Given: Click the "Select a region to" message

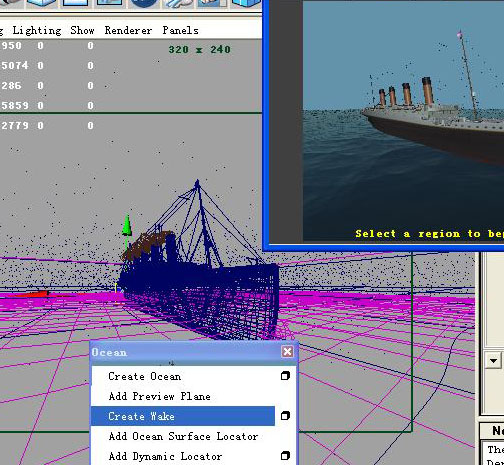Looking at the screenshot, I should click(418, 234).
